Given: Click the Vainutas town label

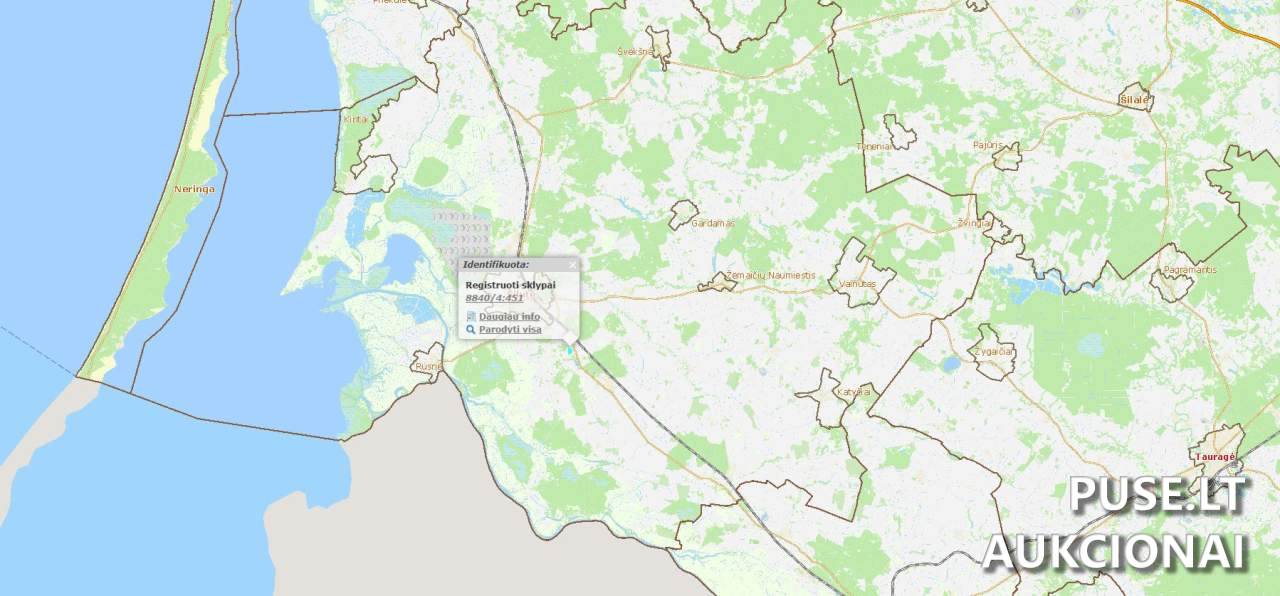Looking at the screenshot, I should click(858, 284).
